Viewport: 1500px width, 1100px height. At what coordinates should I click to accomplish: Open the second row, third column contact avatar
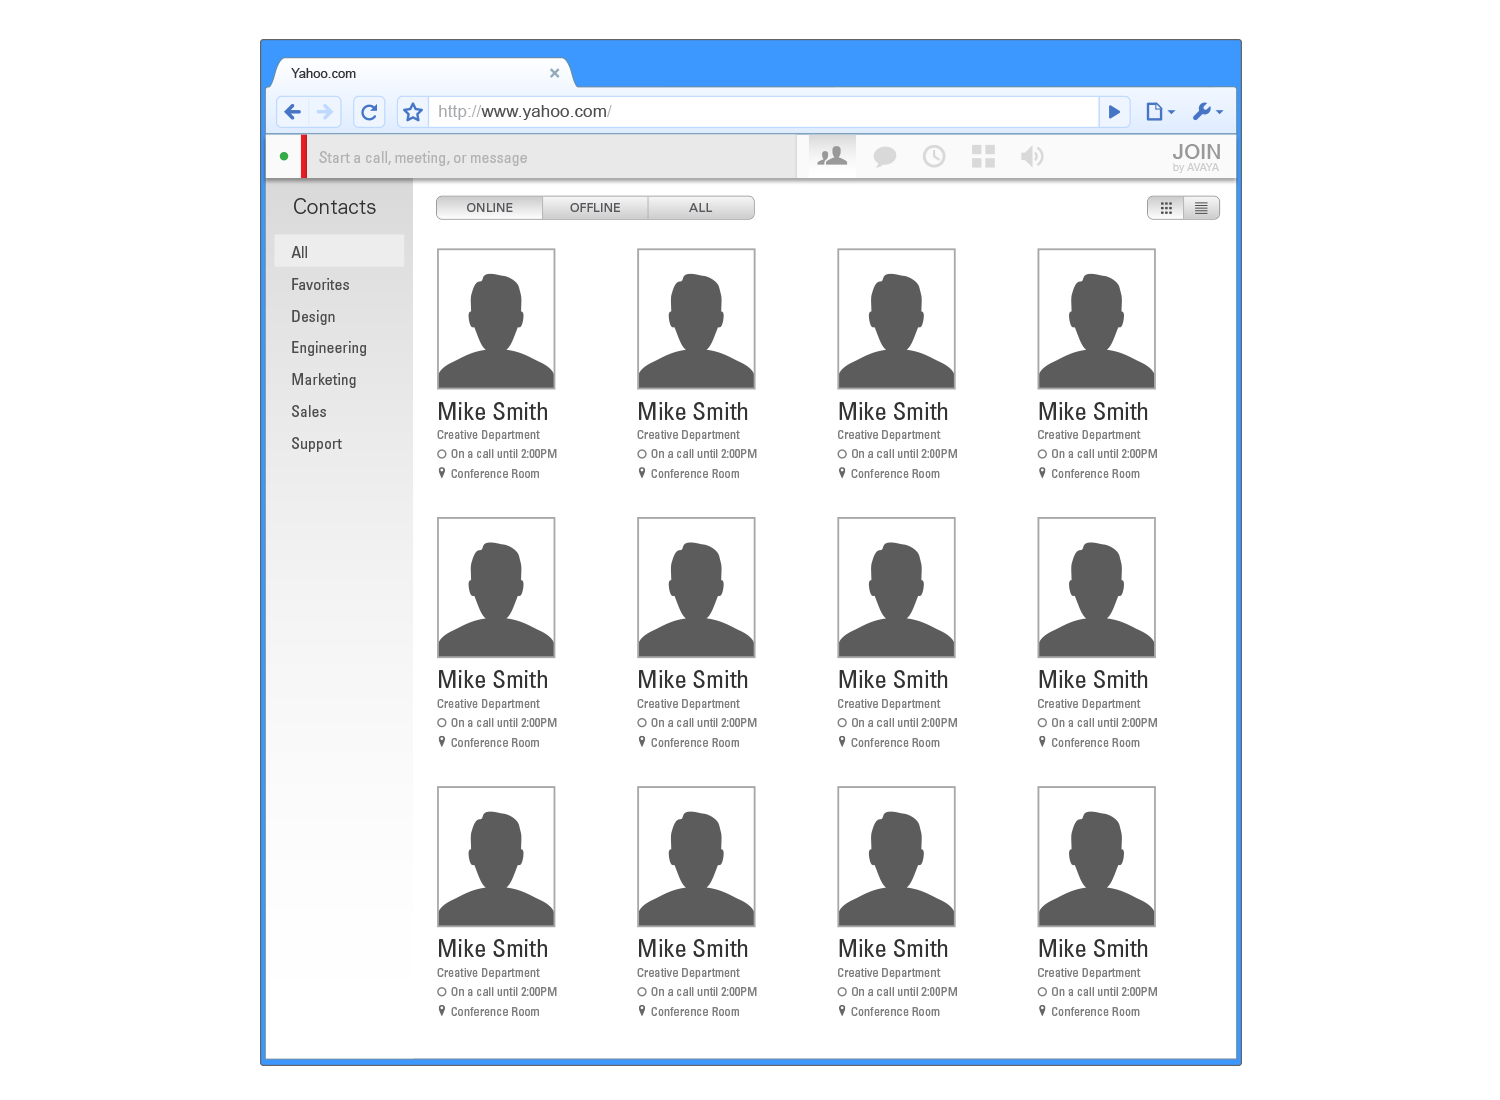click(896, 588)
